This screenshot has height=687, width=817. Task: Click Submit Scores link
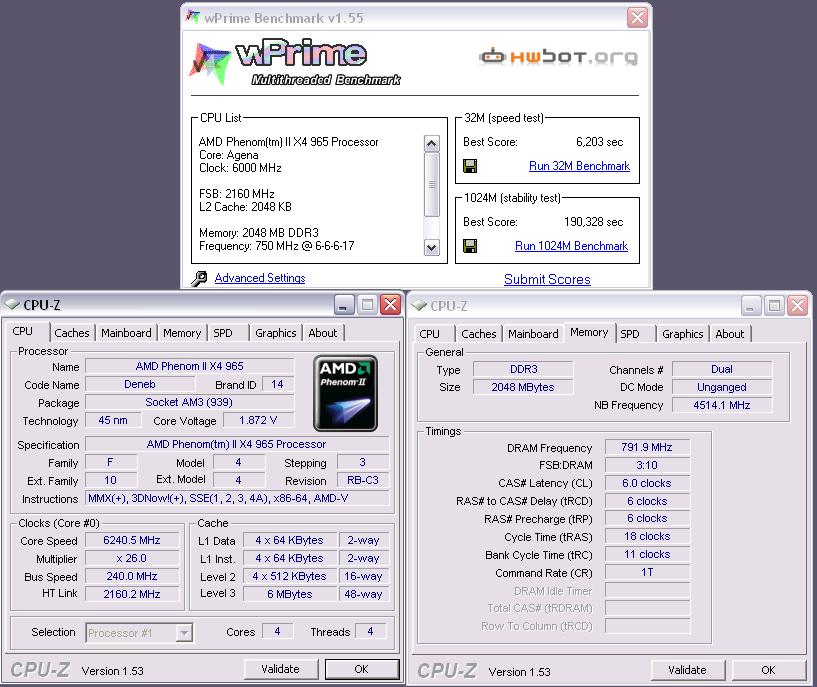[x=547, y=280]
